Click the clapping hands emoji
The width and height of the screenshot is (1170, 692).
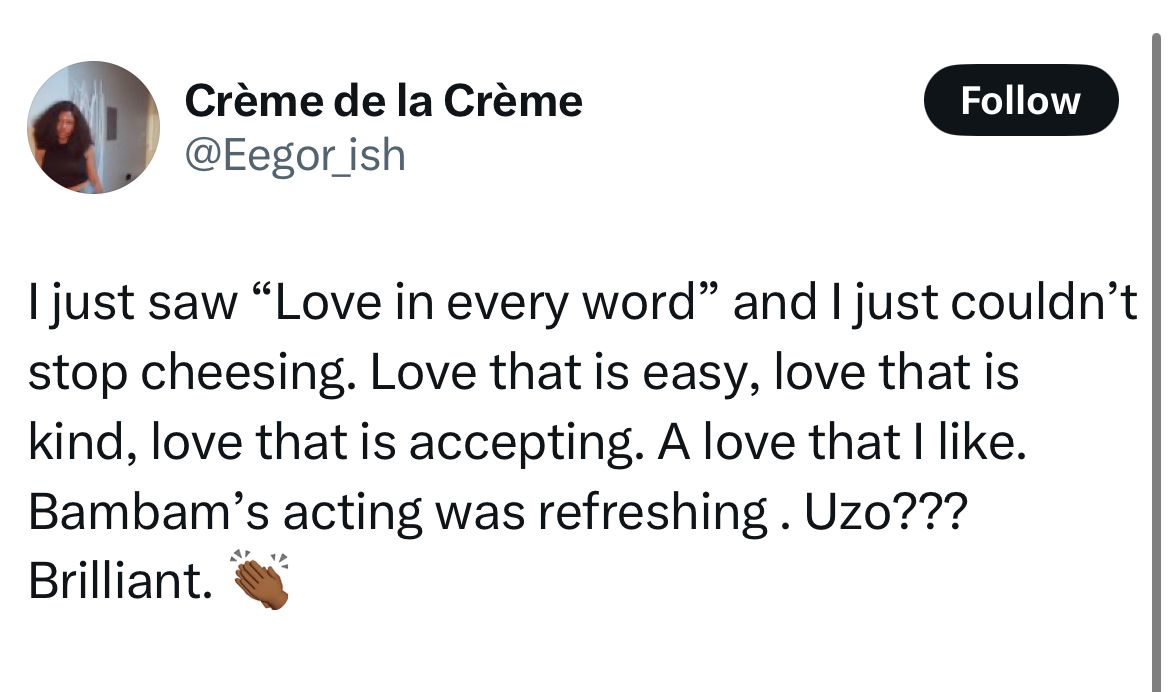pyautogui.click(x=260, y=580)
